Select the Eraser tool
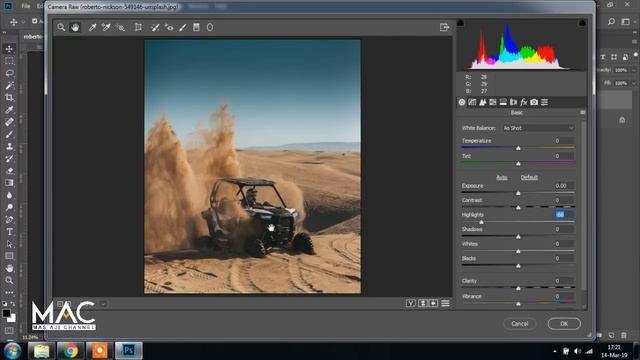This screenshot has width=640, height=360. tap(9, 171)
